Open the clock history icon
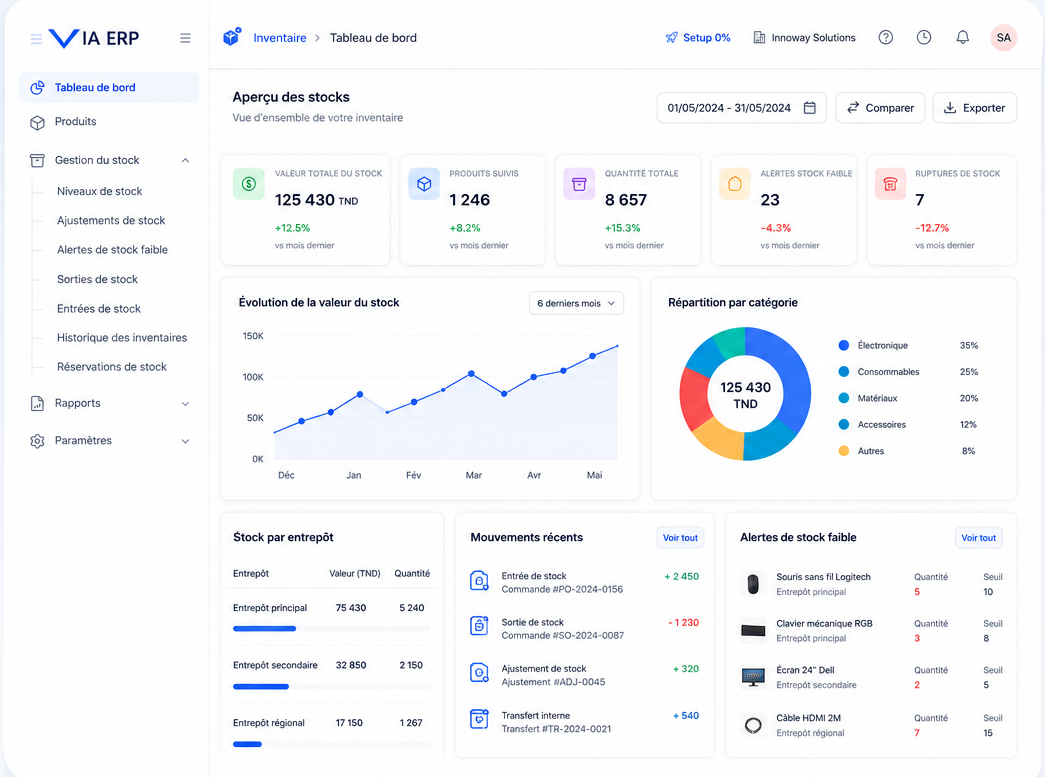Screen dimensions: 1045x777 point(924,37)
